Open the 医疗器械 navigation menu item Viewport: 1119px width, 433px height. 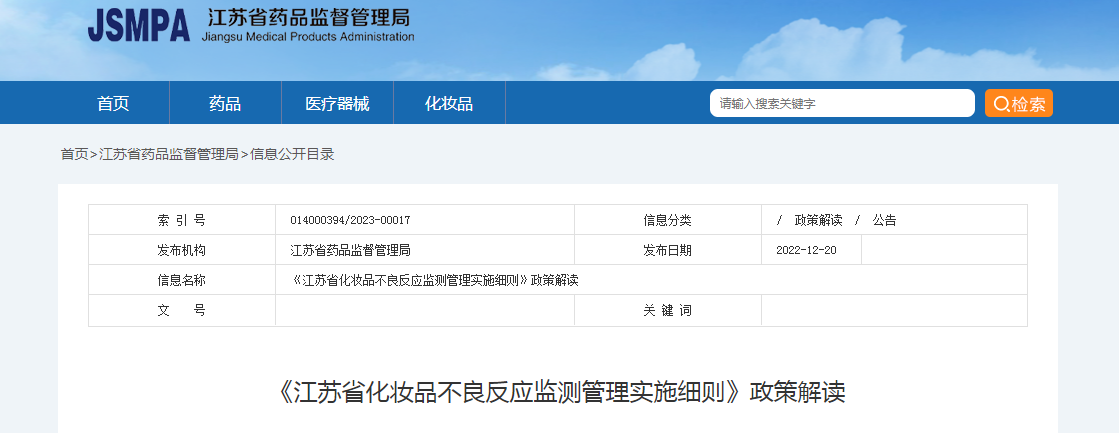point(338,103)
